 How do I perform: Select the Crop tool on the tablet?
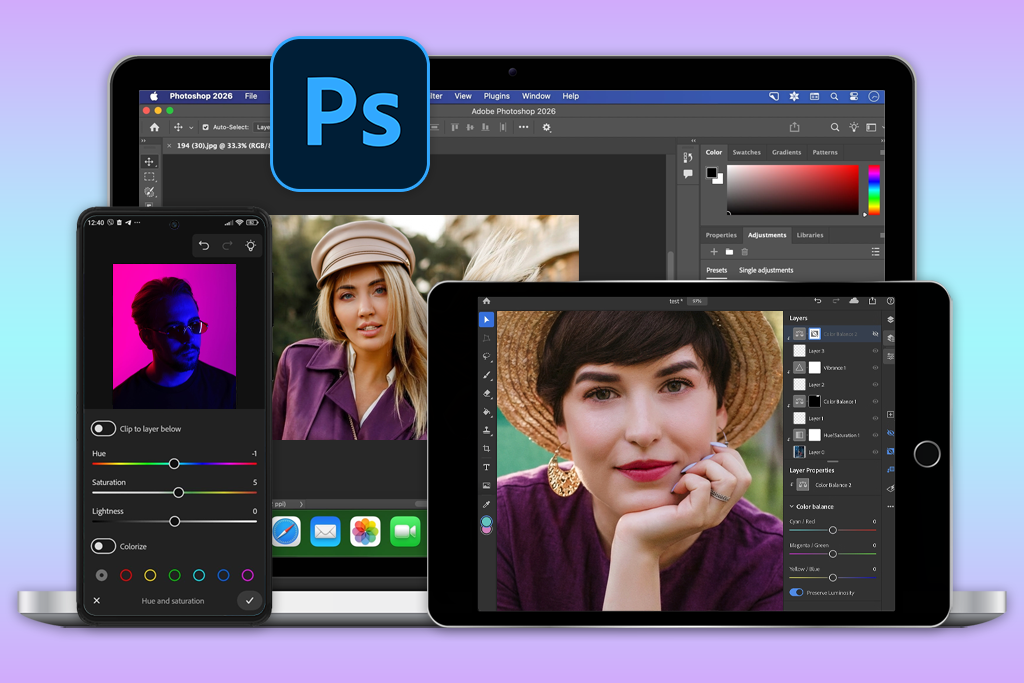(x=487, y=449)
